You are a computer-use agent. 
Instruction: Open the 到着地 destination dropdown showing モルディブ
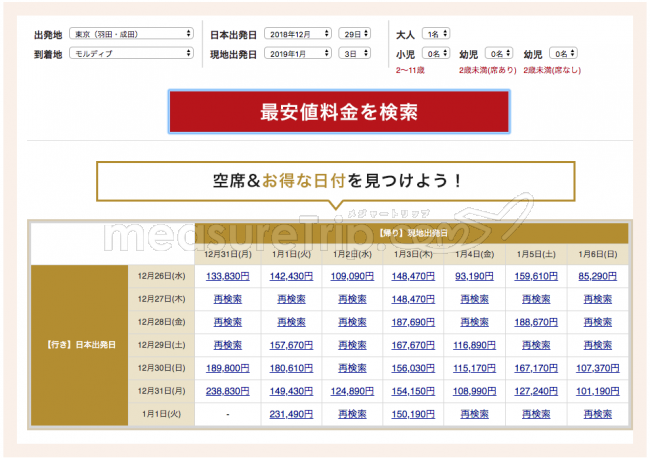tap(131, 53)
